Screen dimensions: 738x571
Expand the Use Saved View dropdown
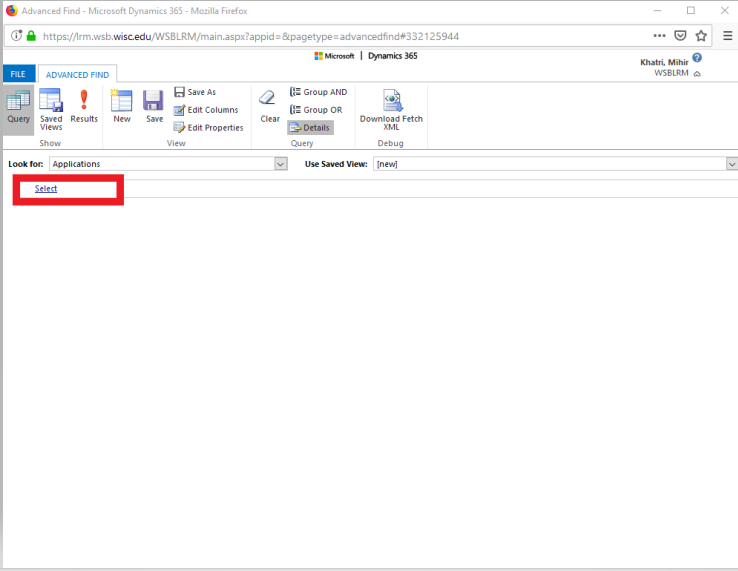pyautogui.click(x=731, y=164)
